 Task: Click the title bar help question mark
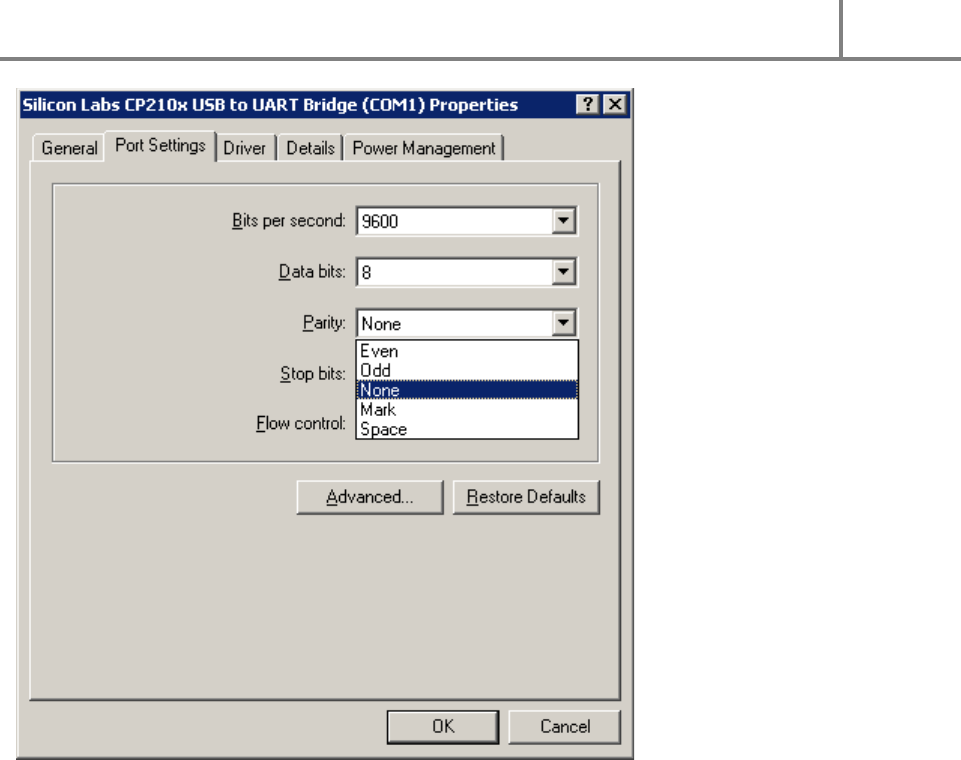[588, 104]
